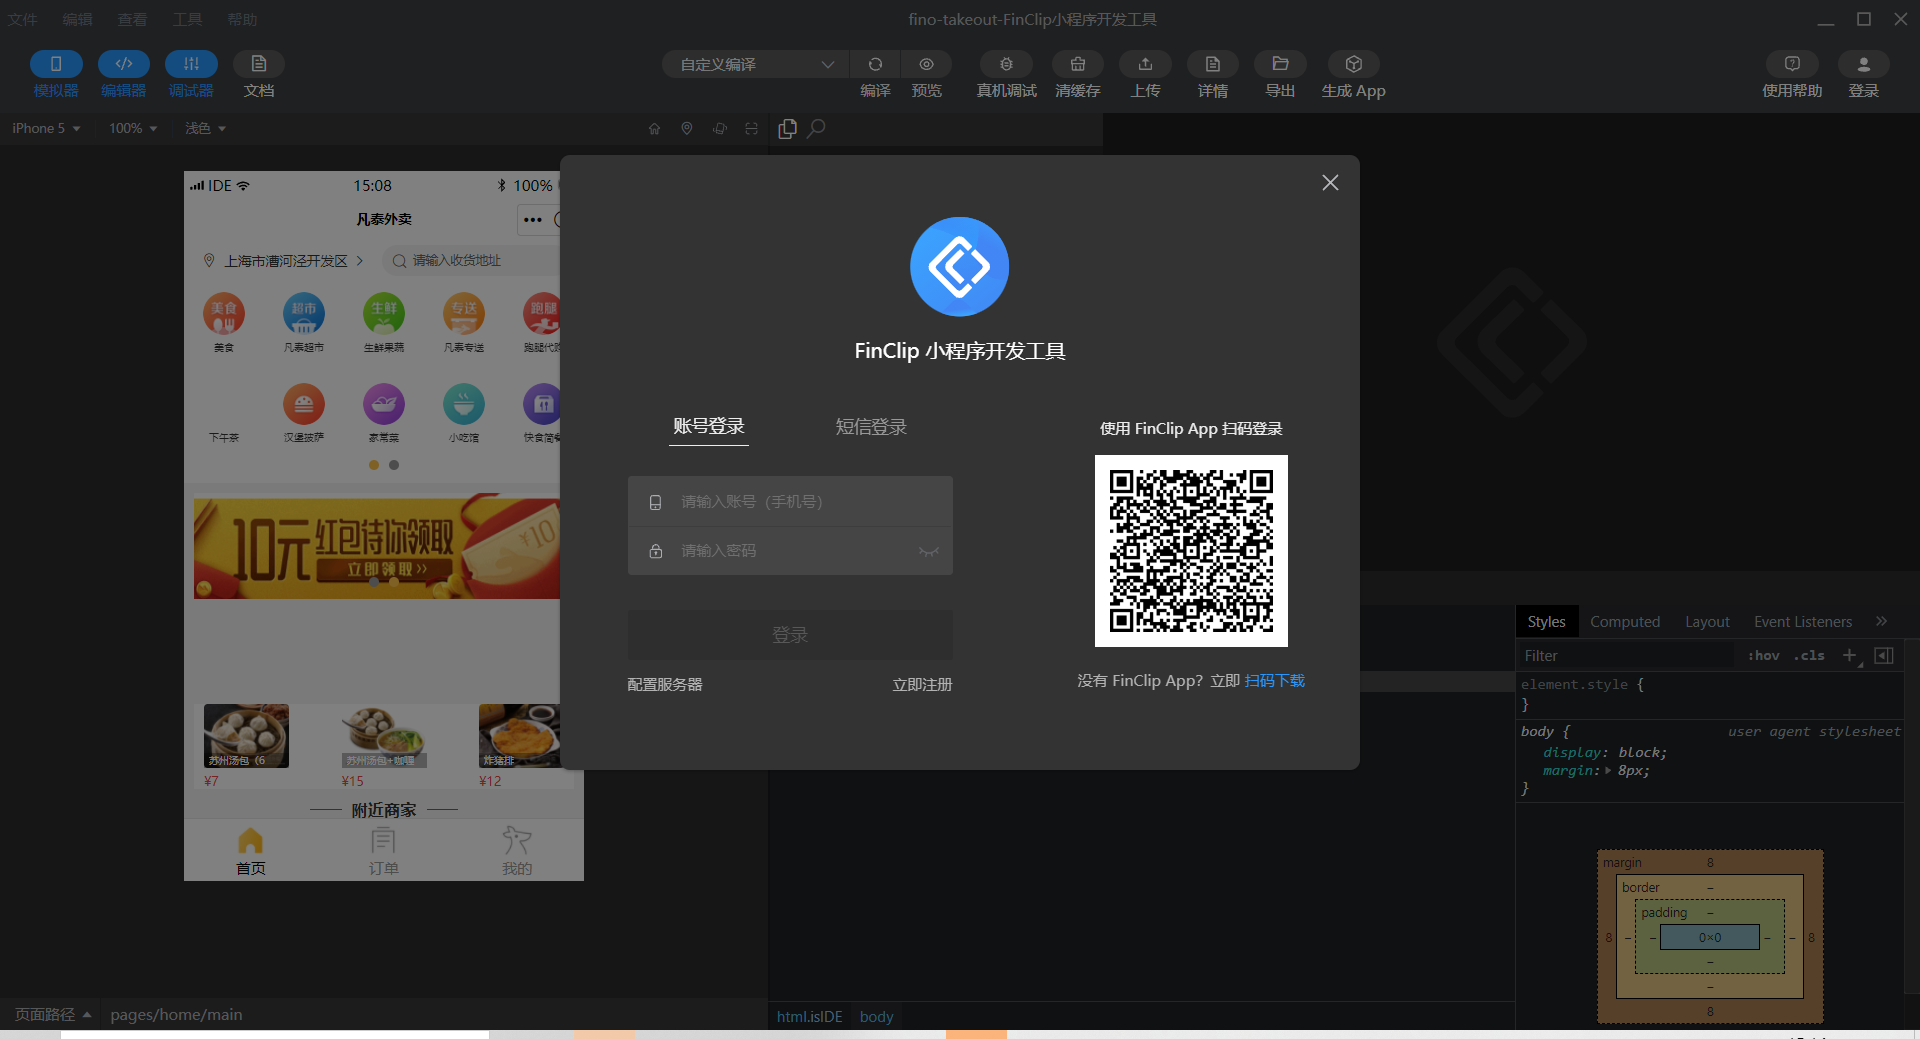The image size is (1920, 1039).
Task: Click the 立即注册 register link
Action: point(922,685)
